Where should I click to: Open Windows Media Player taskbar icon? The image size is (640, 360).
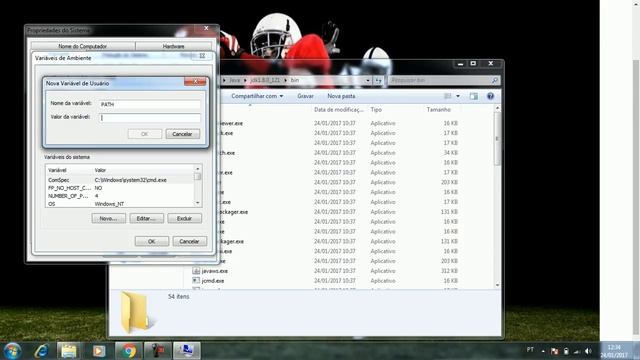[98, 351]
